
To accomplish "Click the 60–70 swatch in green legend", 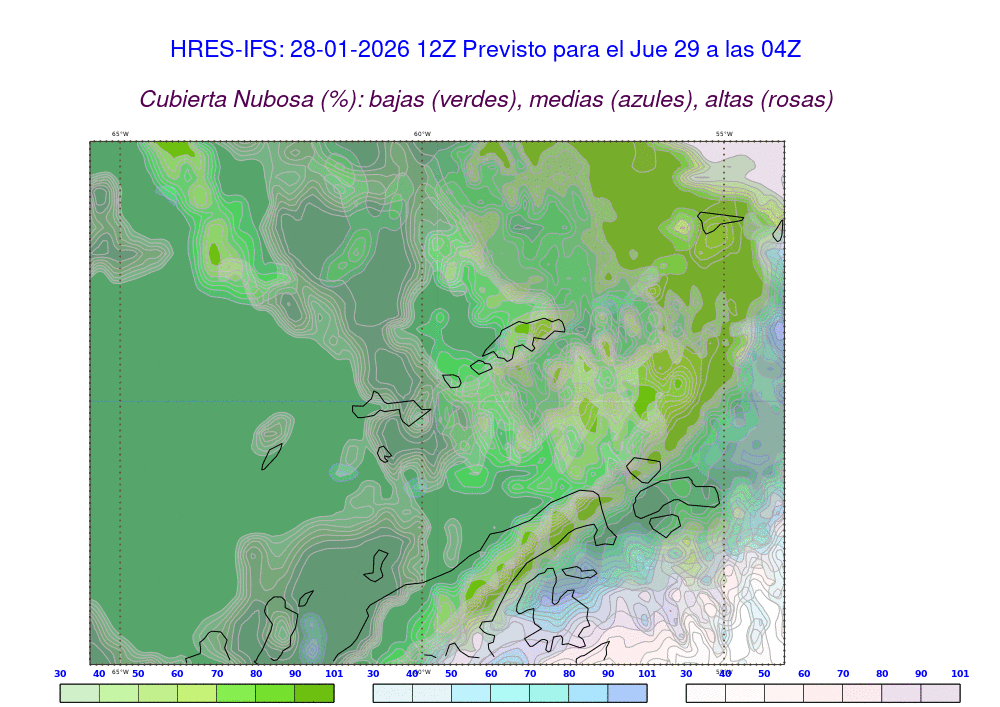I will (197, 693).
